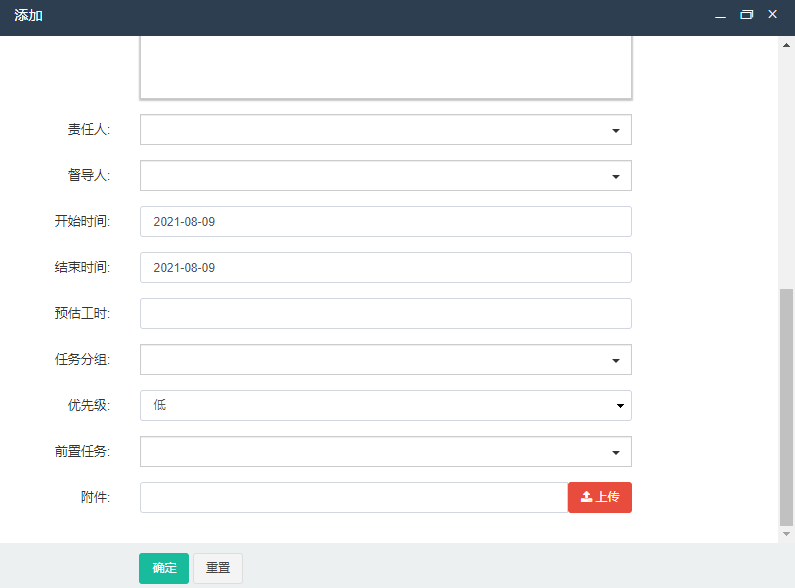Open the 优先级 dropdown showing 低

coord(386,406)
